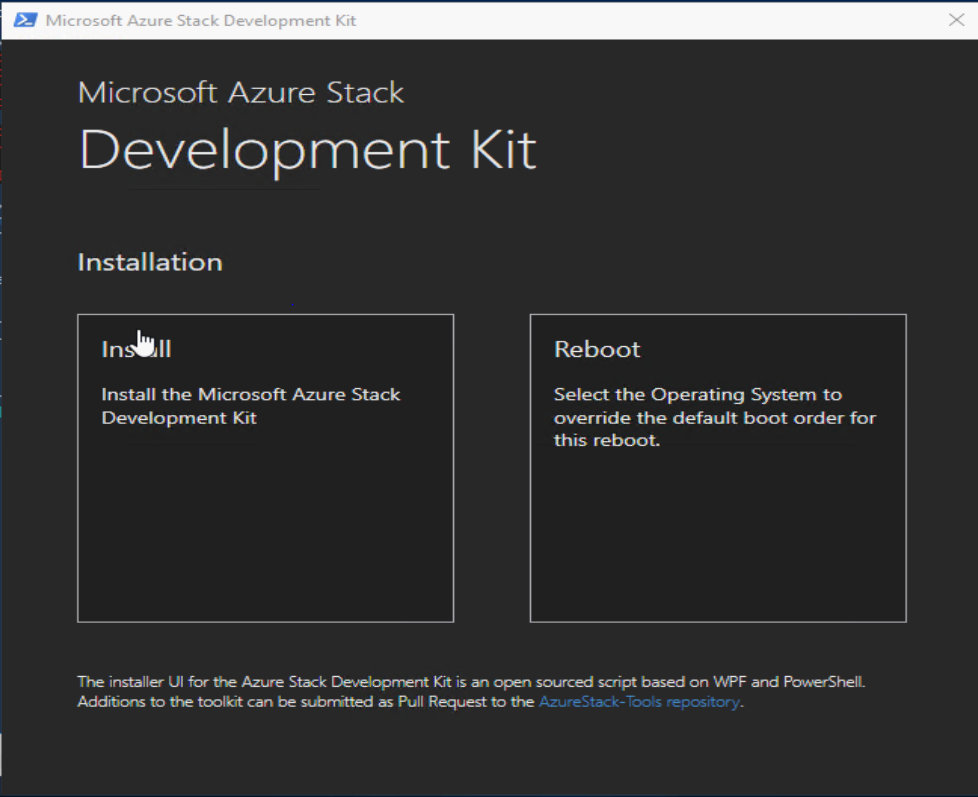
Task: Click the "The installer UI for the" footer sentence
Action: pyautogui.click(x=158, y=682)
